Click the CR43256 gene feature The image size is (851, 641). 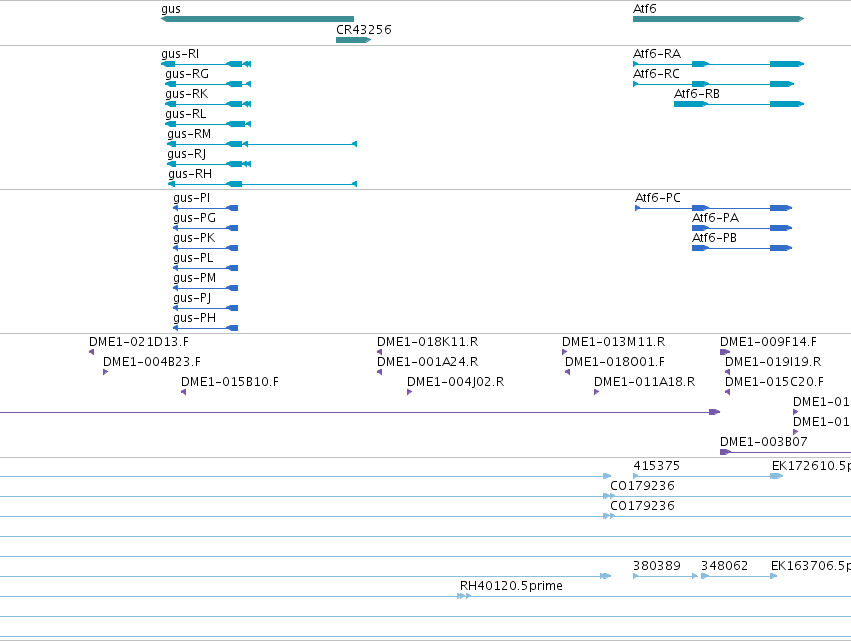(x=353, y=40)
